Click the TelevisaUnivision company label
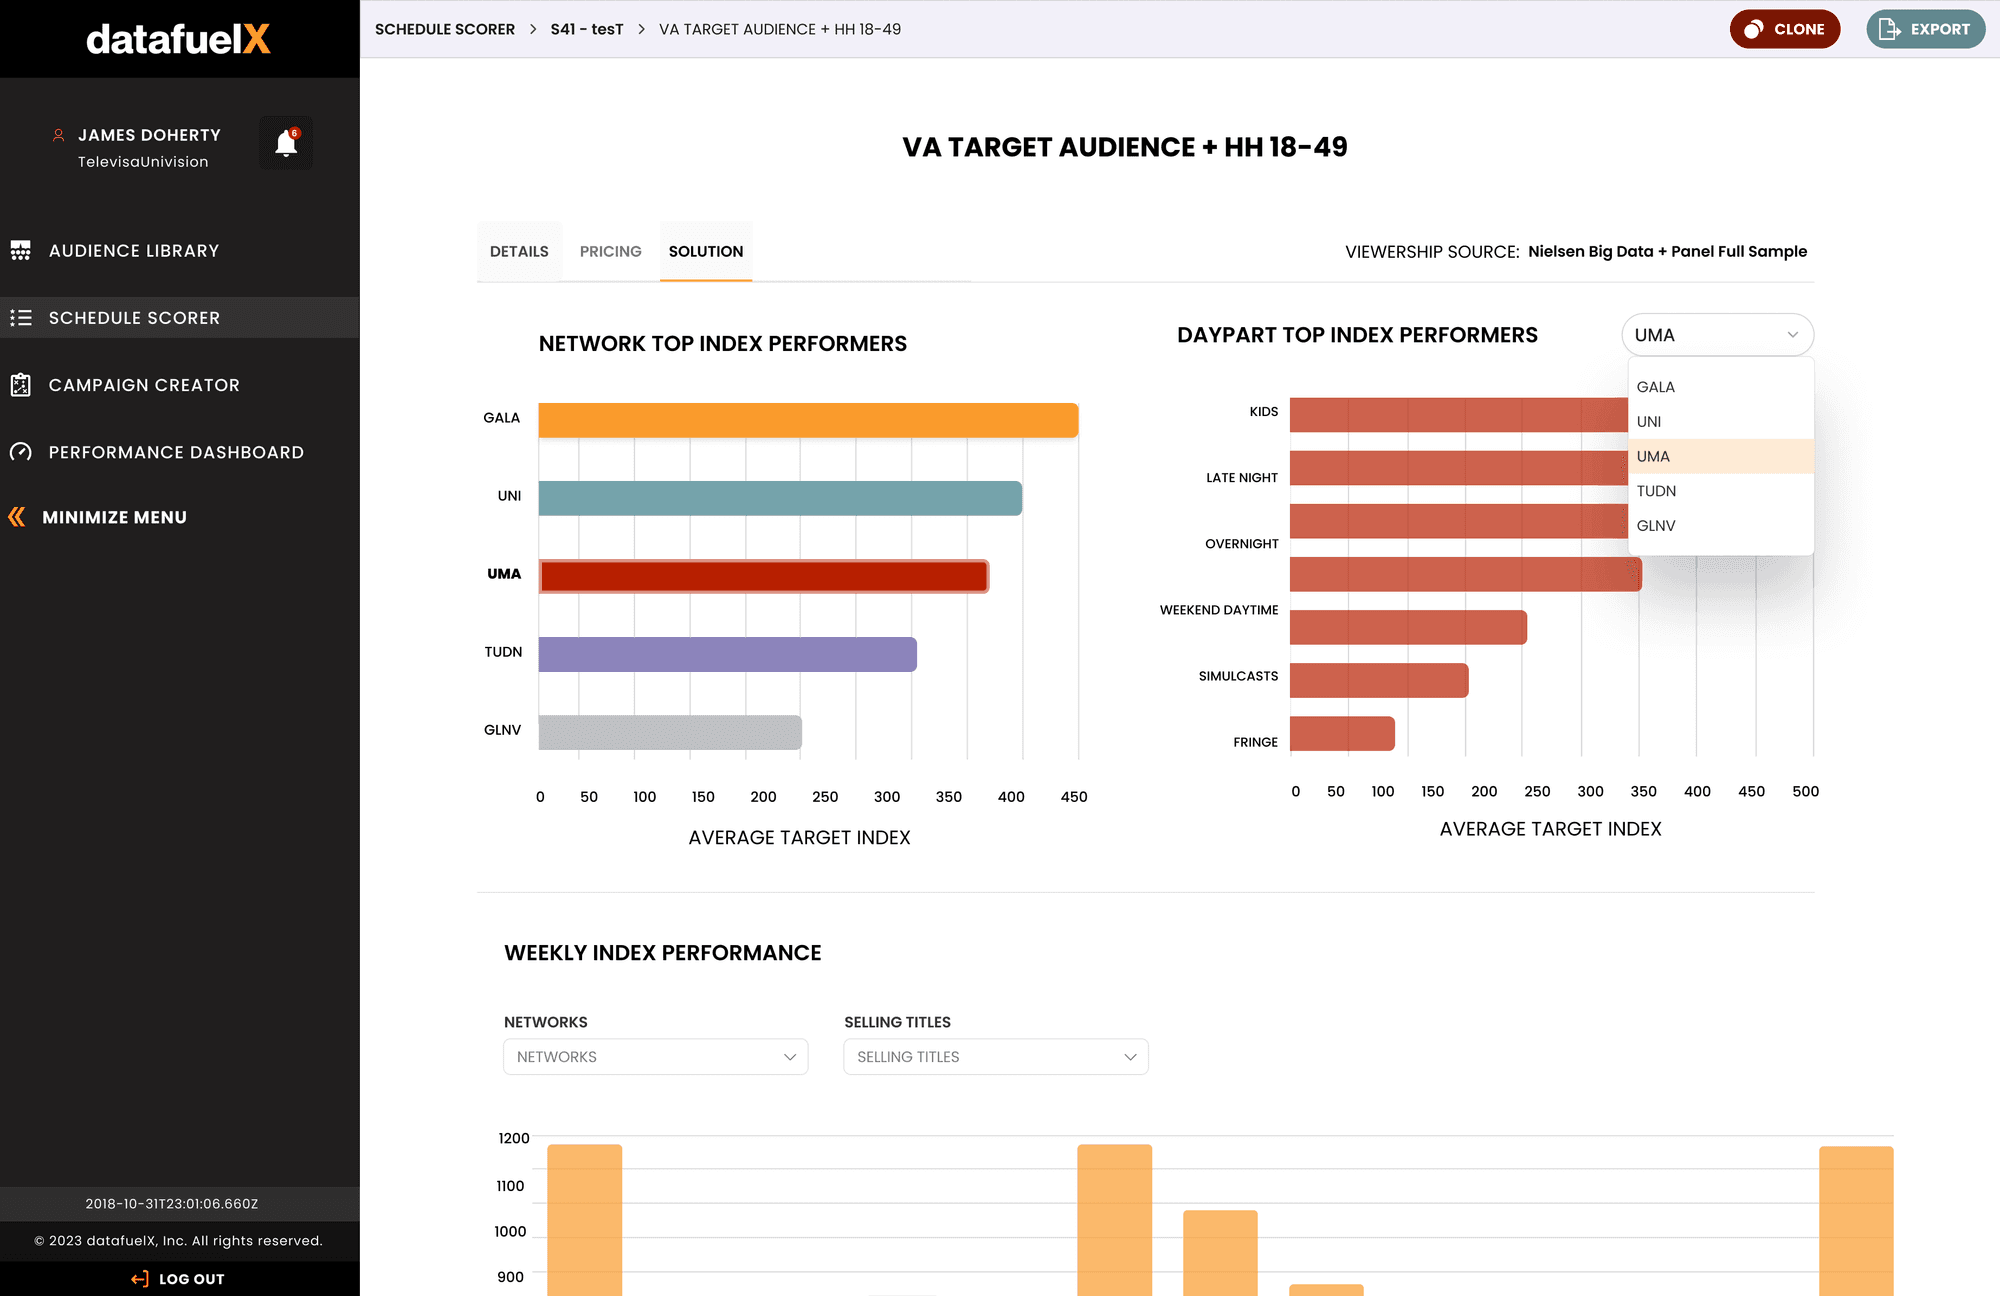The height and width of the screenshot is (1296, 2000). [143, 162]
